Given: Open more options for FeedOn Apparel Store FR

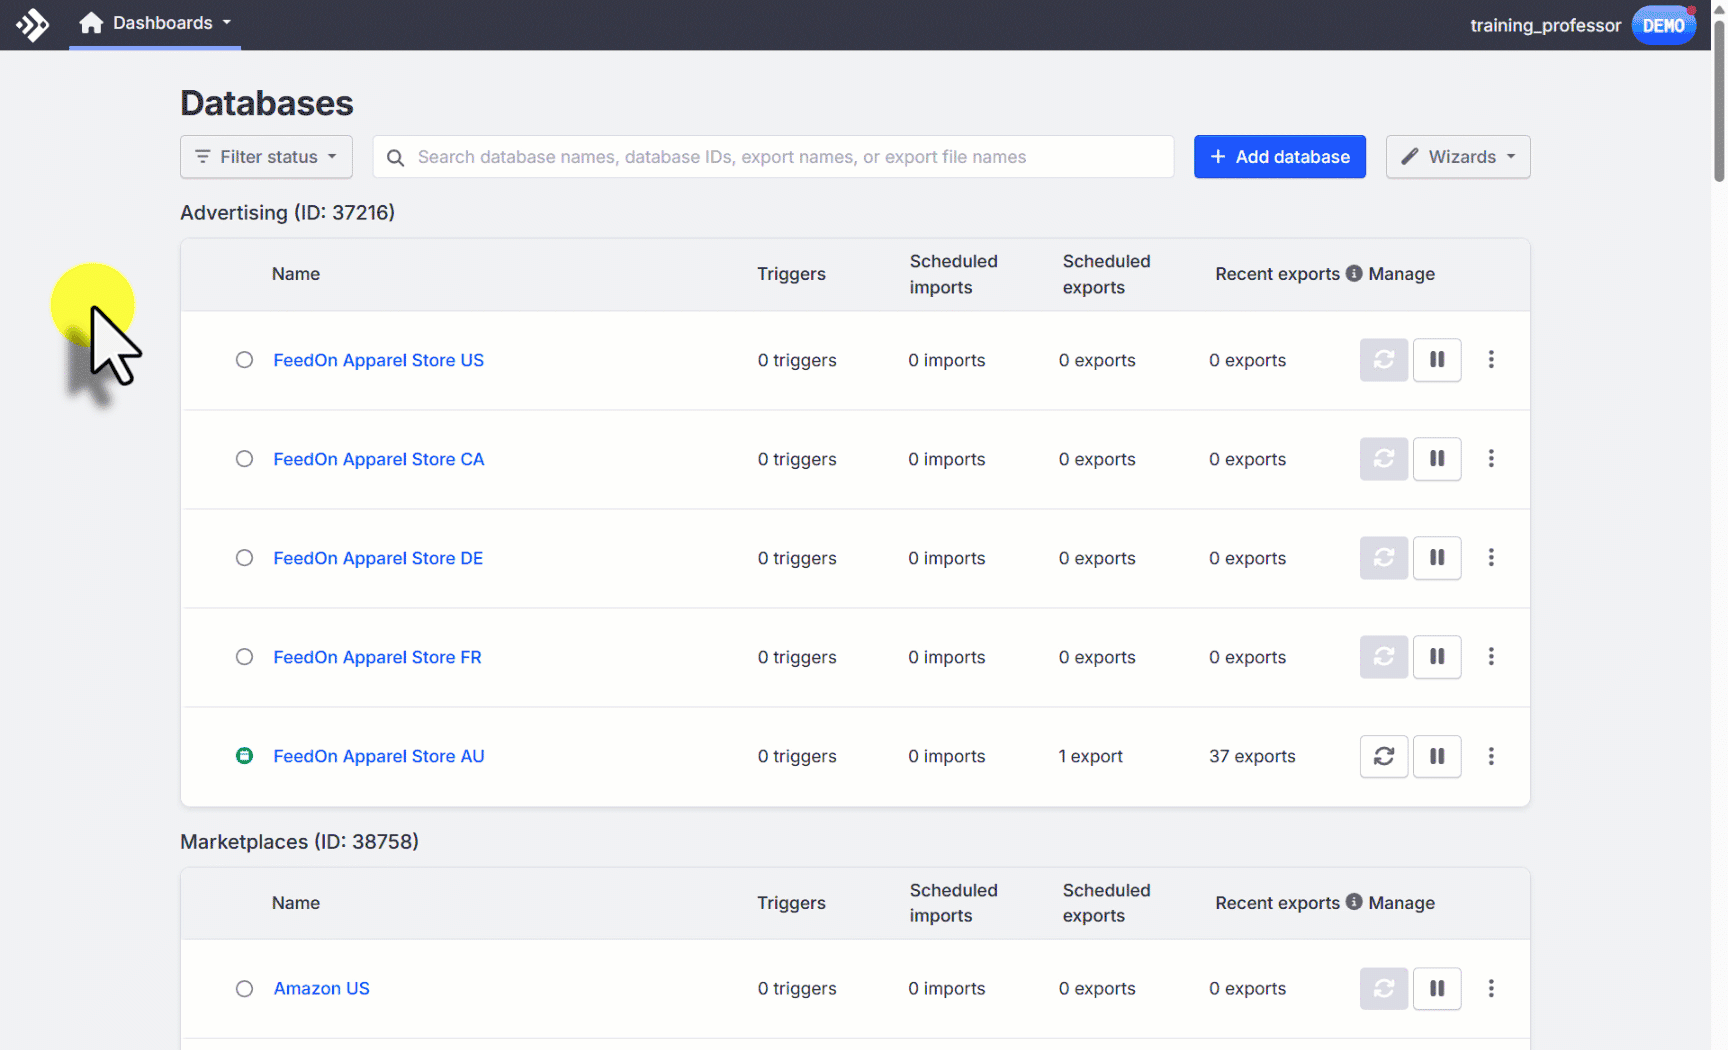Looking at the screenshot, I should click(x=1491, y=657).
